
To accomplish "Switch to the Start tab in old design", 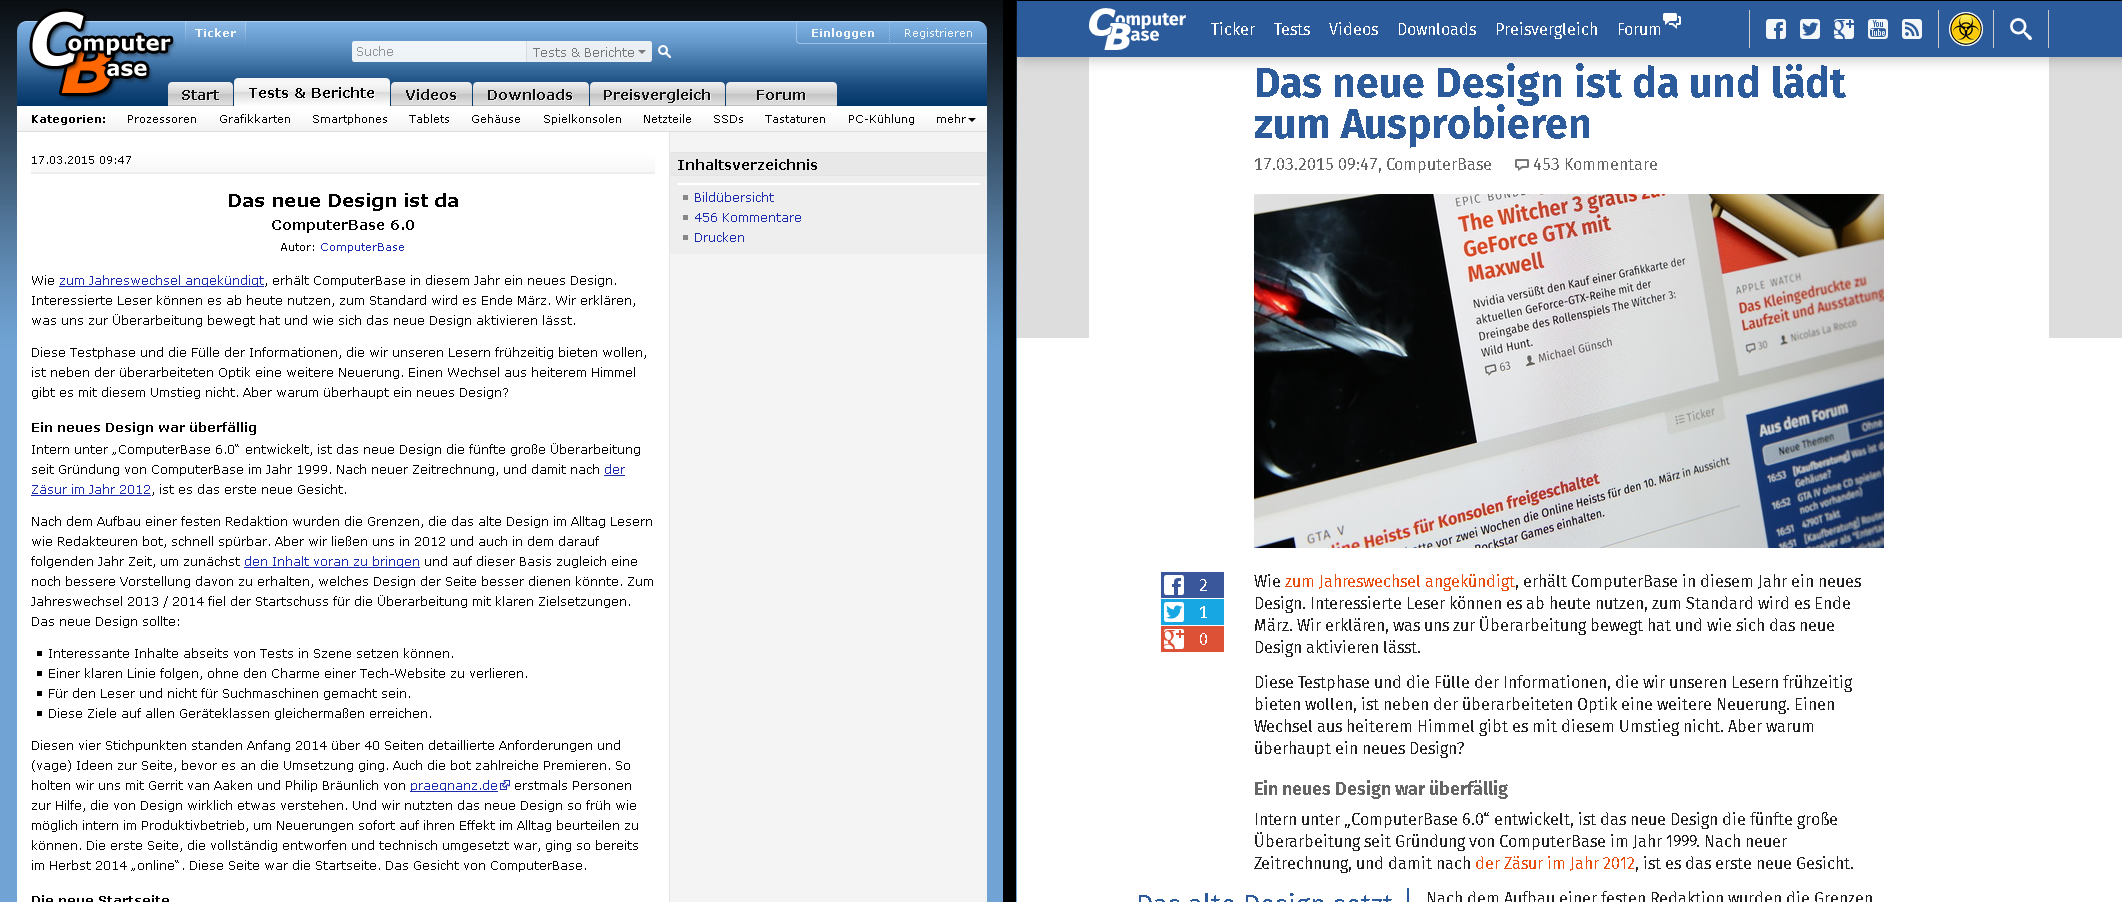I will 200,94.
